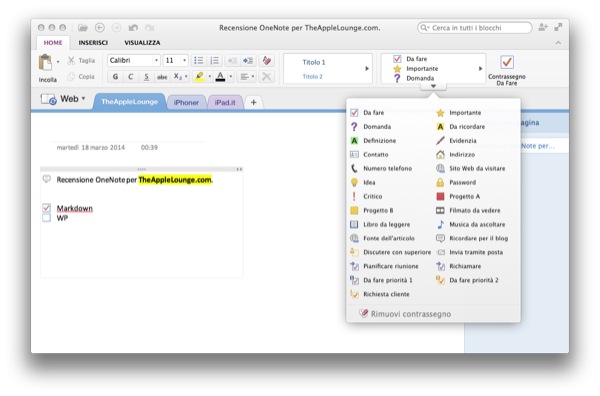Apply the Titolo 2 style
Viewport: 600px width, 396px height.
point(312,77)
